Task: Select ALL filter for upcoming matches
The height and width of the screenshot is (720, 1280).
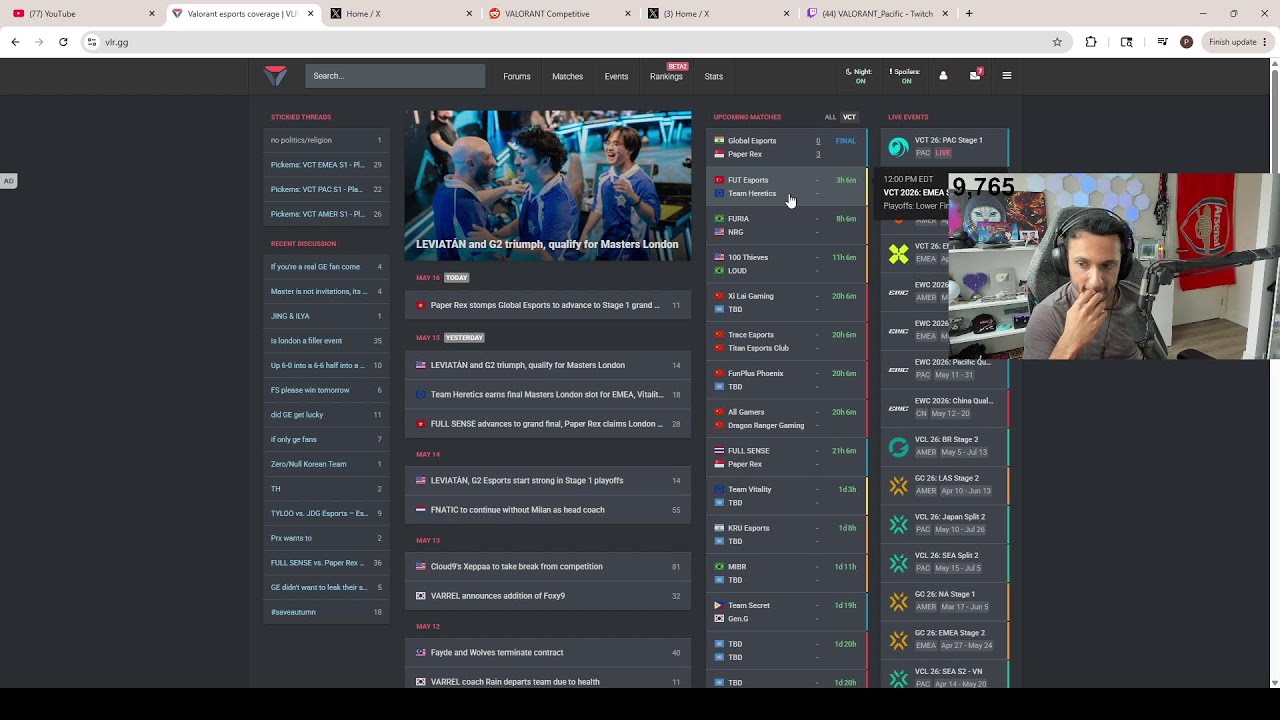Action: (x=830, y=117)
